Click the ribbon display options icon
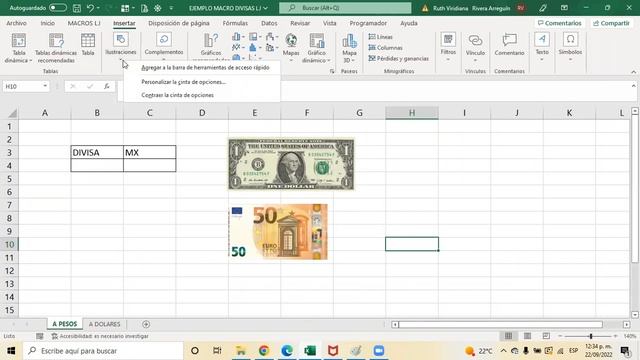This screenshot has height=360, width=640. pos(564,8)
